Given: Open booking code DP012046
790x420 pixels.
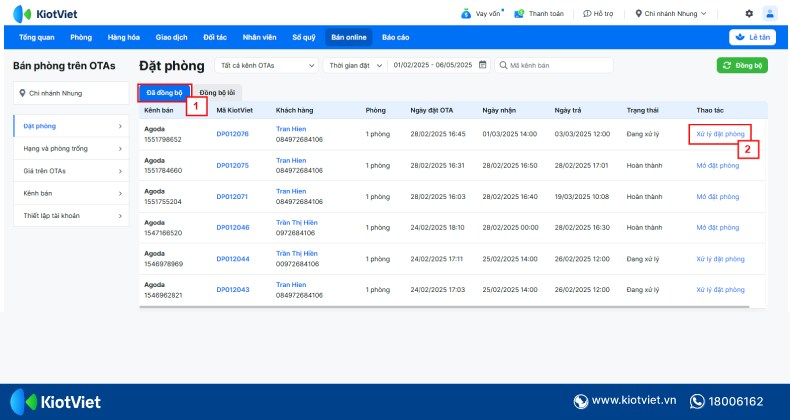Looking at the screenshot, I should click(232, 228).
